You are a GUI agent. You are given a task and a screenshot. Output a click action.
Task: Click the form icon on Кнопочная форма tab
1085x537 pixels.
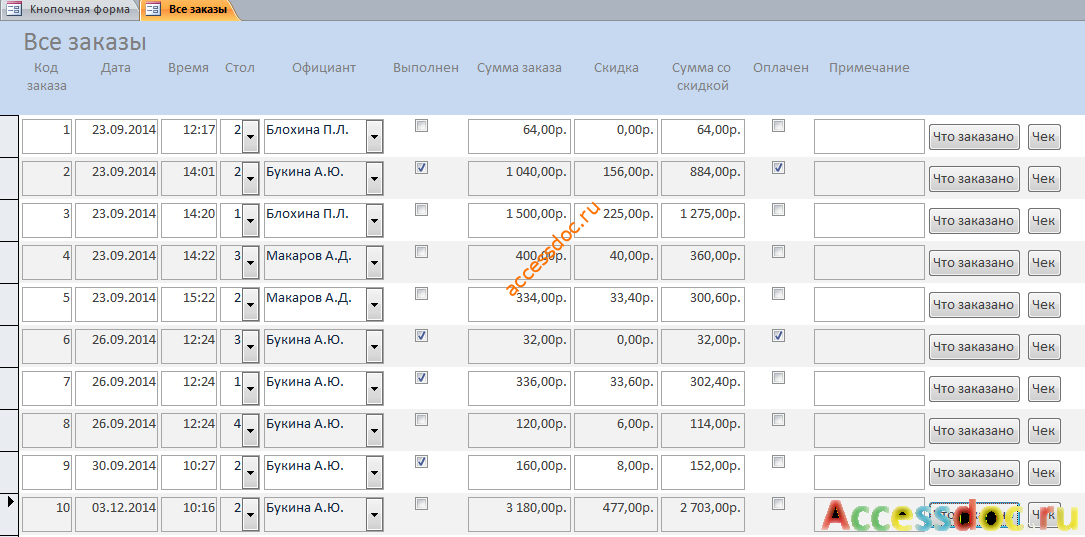[x=14, y=10]
